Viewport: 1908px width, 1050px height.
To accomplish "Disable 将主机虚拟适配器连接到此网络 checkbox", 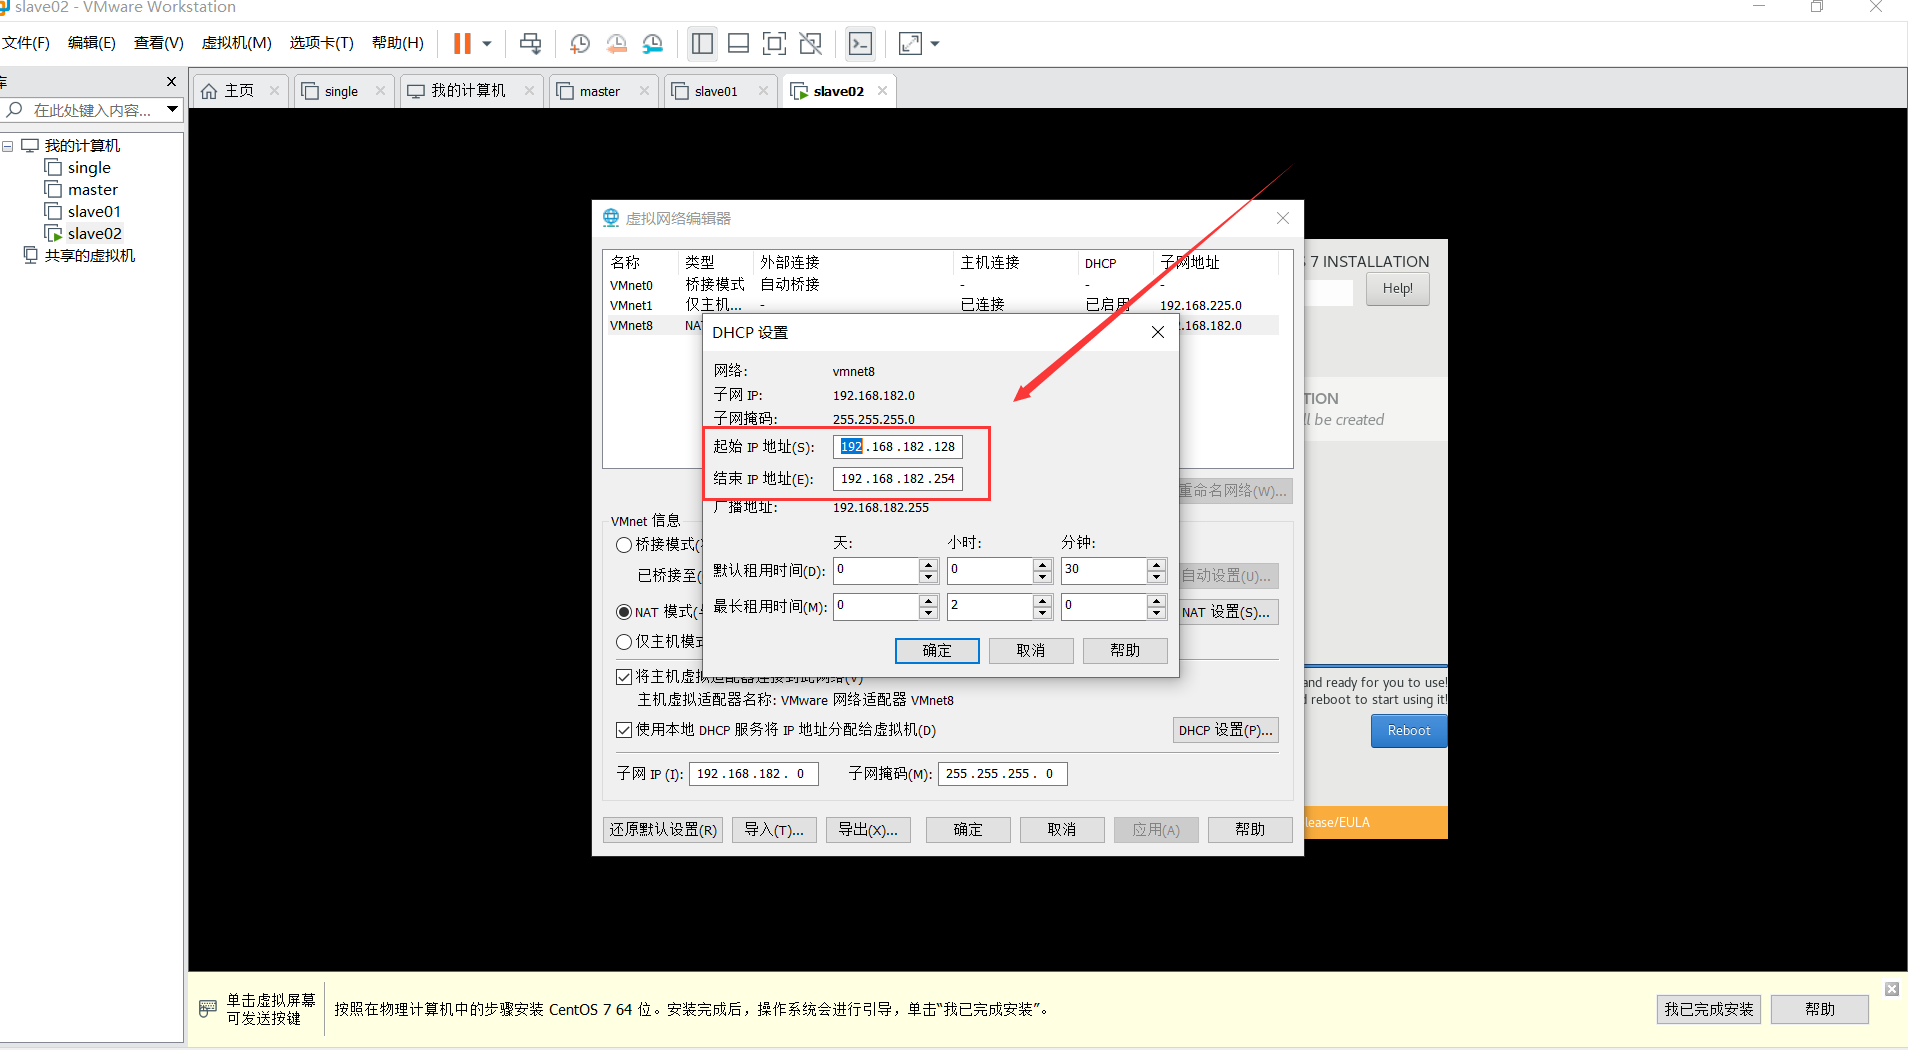I will 624,676.
